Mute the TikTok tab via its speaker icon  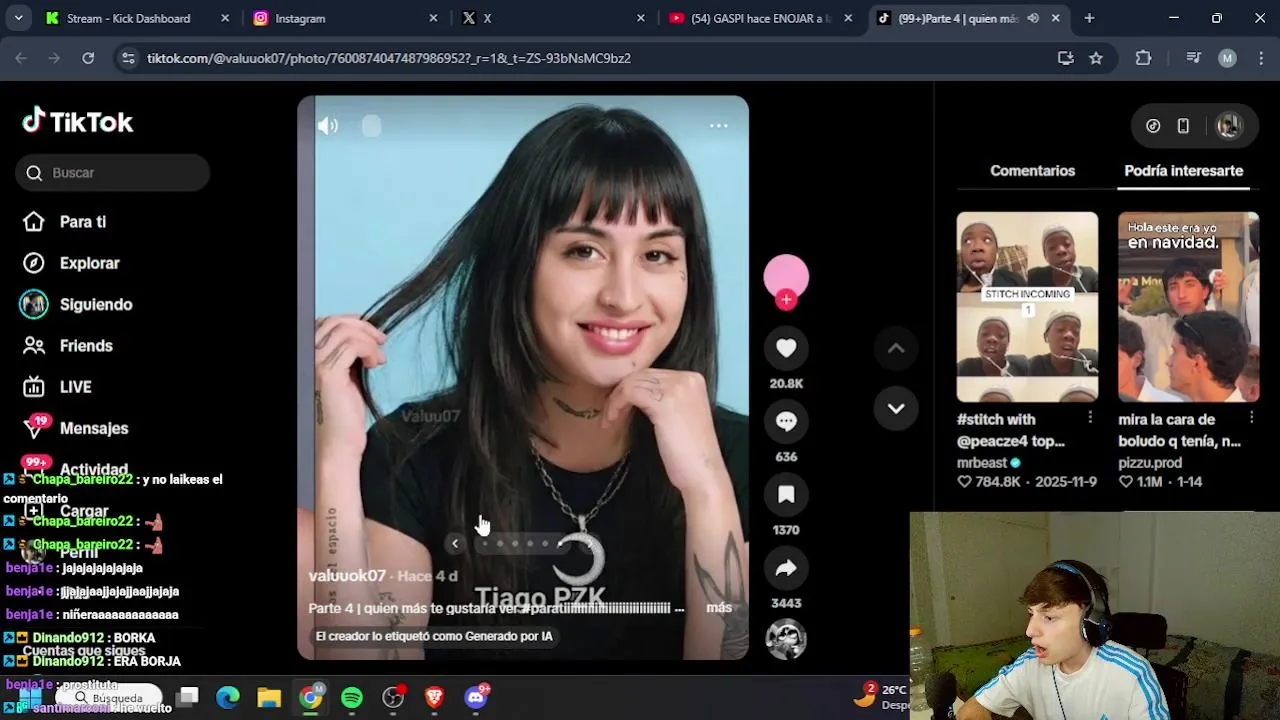point(1033,18)
